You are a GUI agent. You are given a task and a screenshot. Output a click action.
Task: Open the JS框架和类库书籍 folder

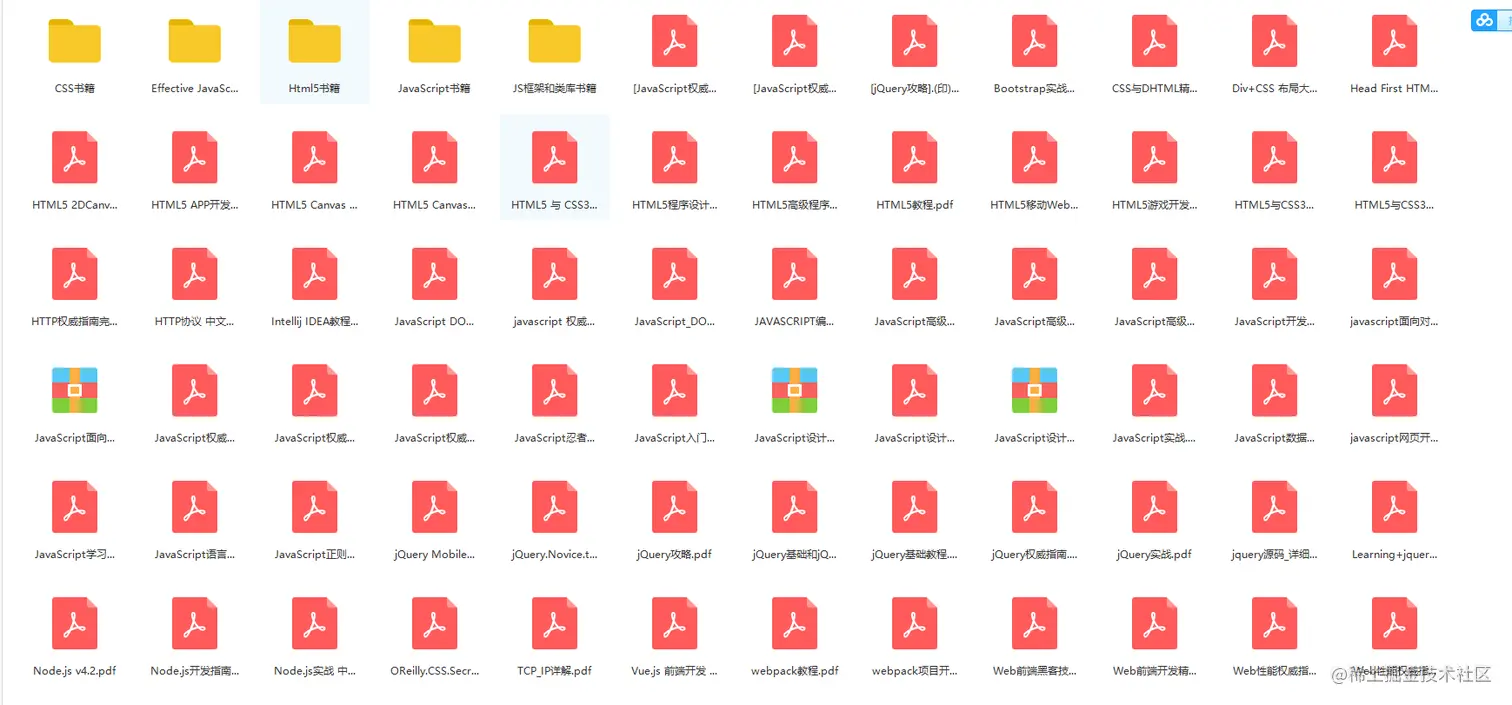[x=555, y=42]
